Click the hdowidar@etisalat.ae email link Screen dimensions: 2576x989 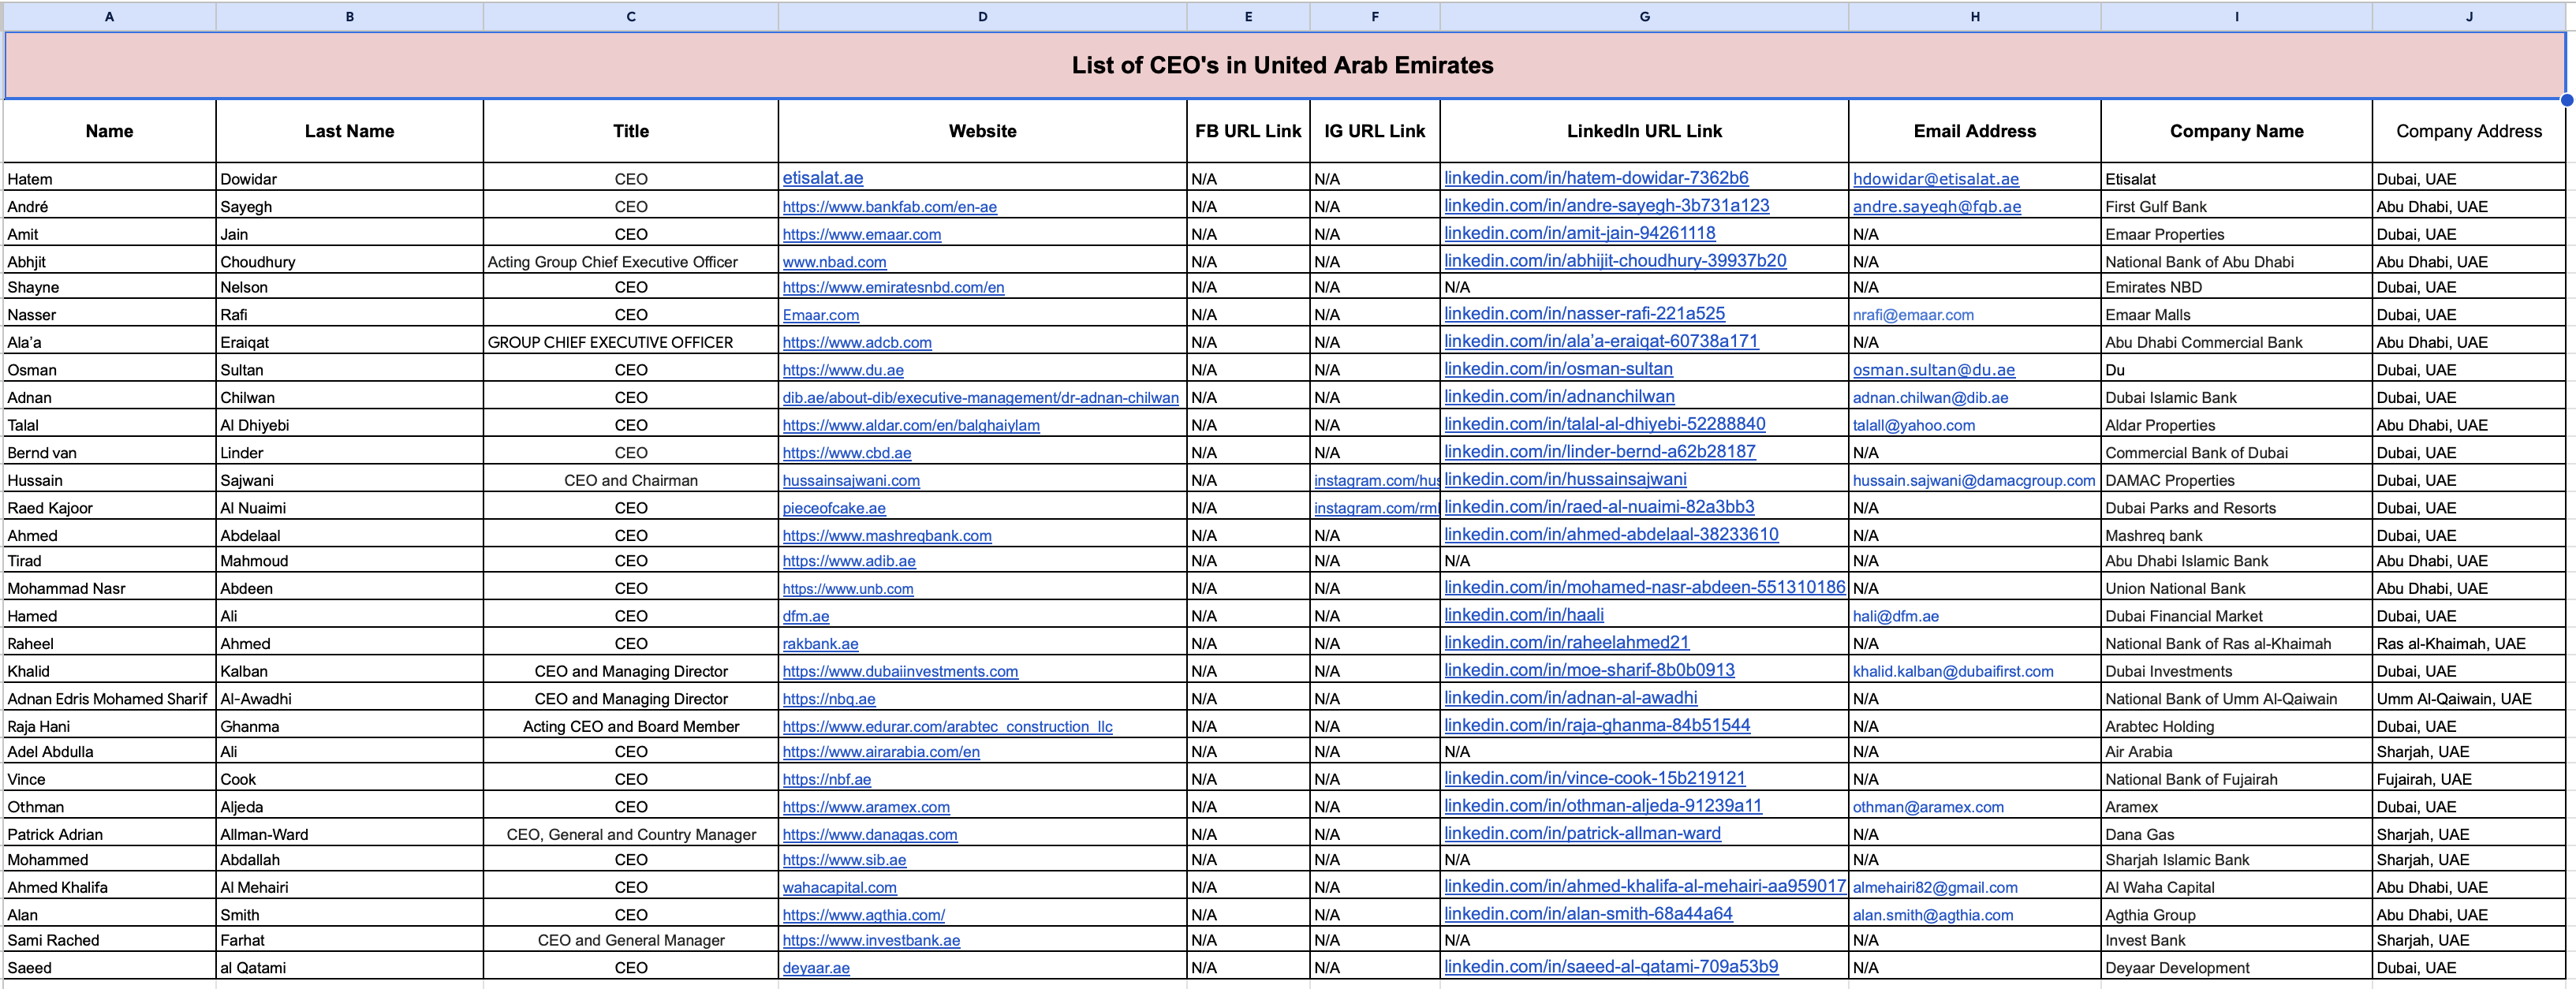tap(1935, 179)
